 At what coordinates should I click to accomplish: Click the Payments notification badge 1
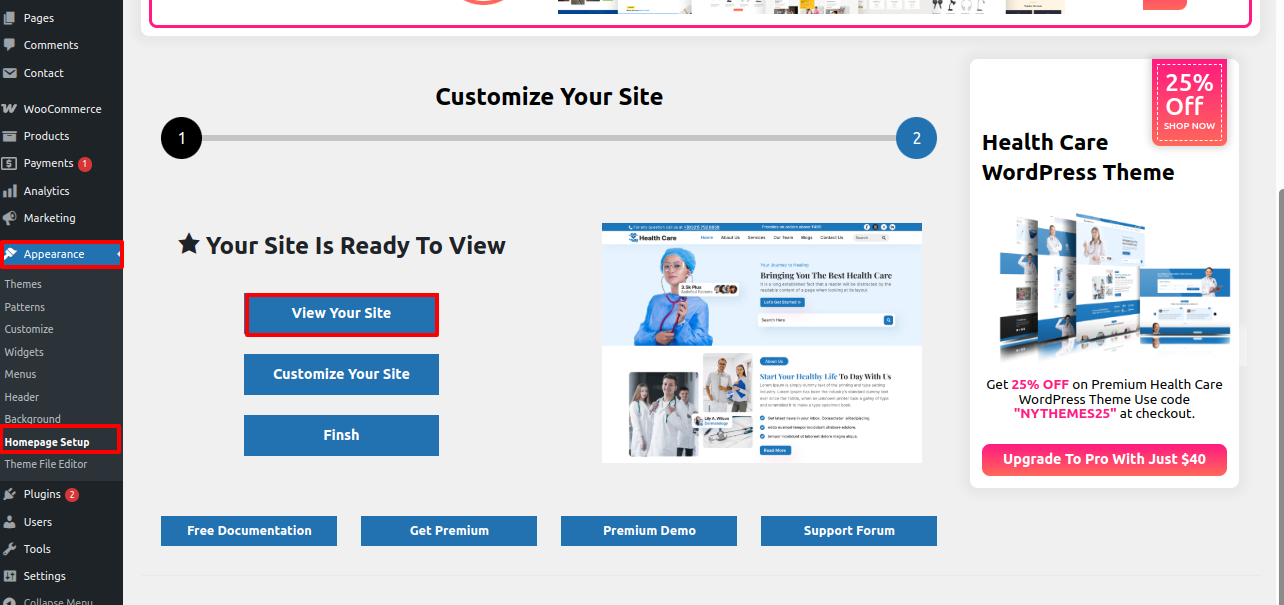coord(85,164)
